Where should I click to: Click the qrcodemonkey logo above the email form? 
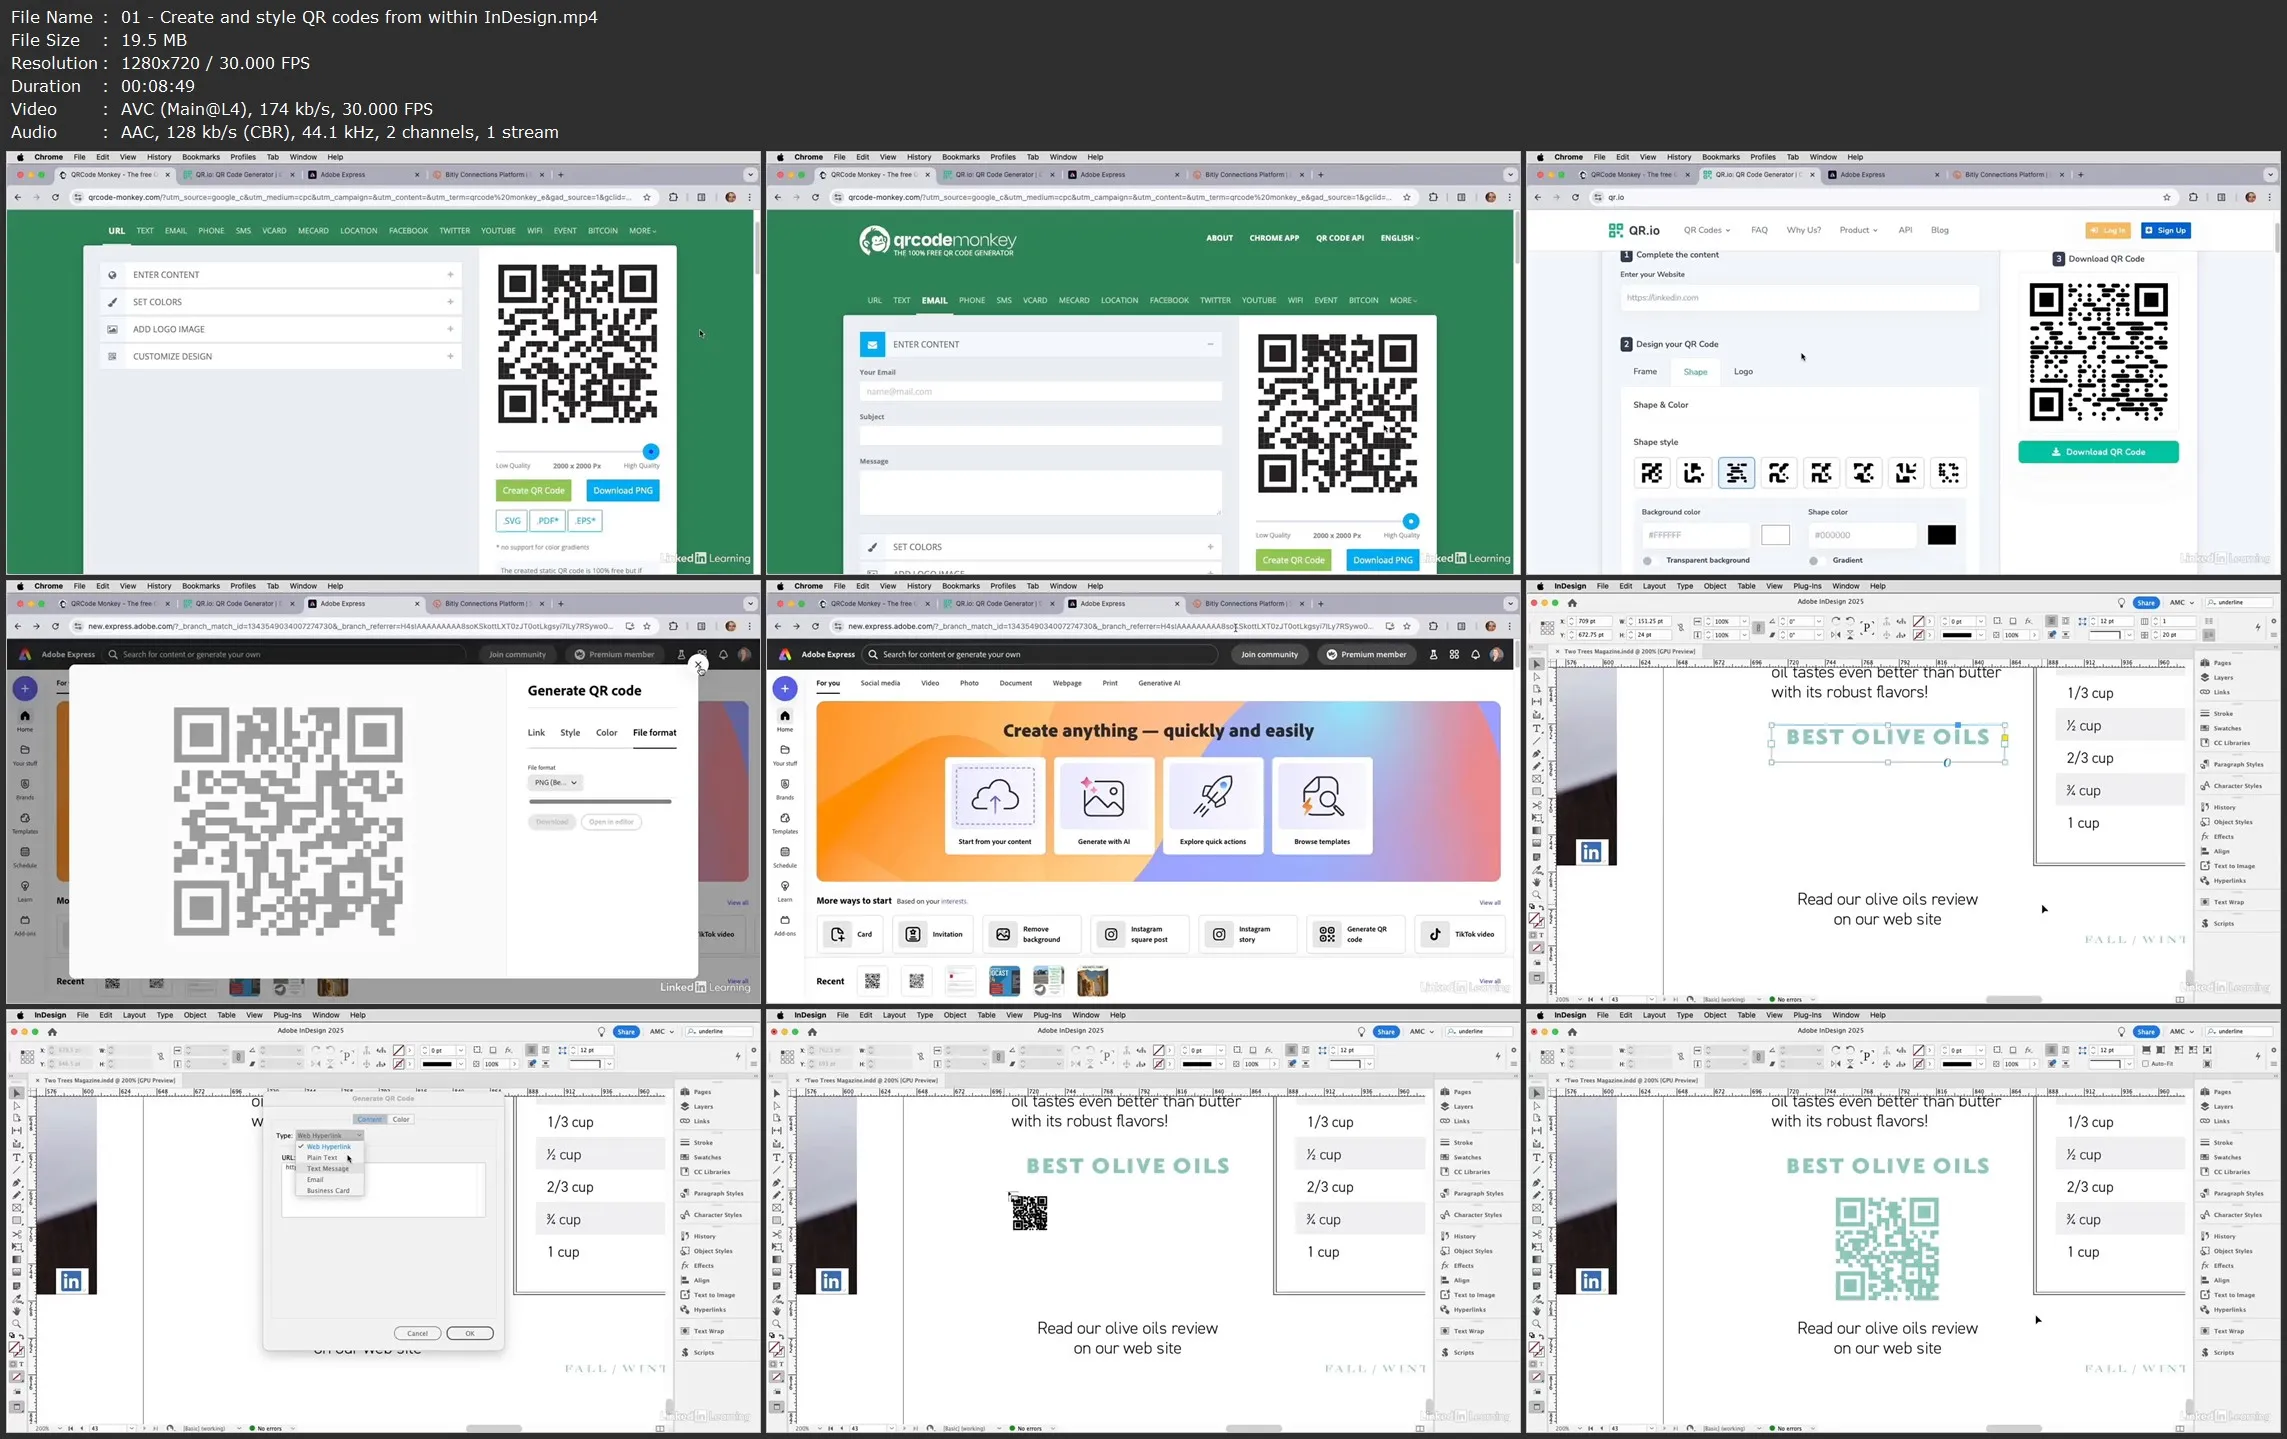938,241
